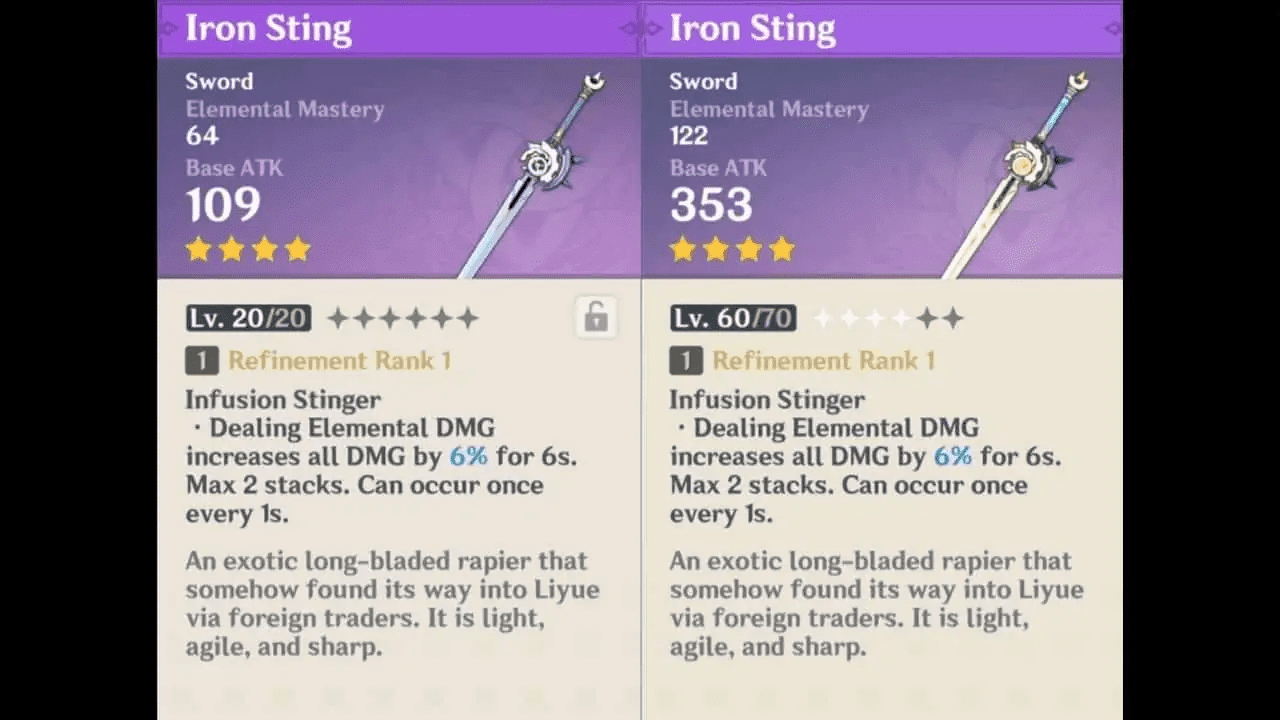Click the Base ATK value 109
Viewport: 1280px width, 720px height.
(223, 205)
